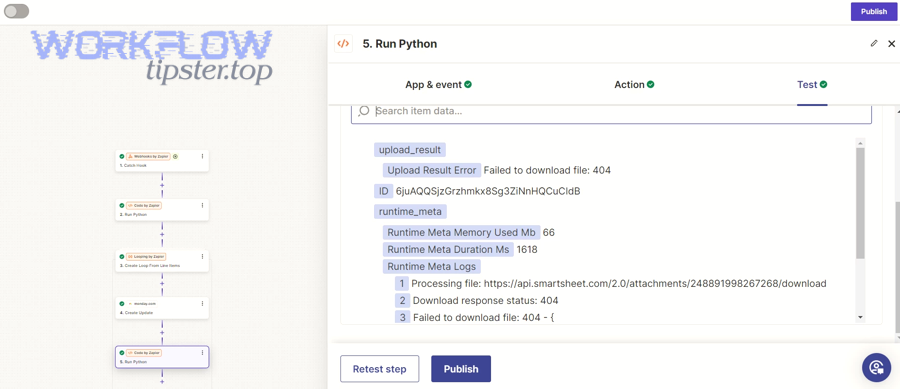Select the Runtime Meta Logs label
This screenshot has width=900, height=389.
tap(432, 267)
